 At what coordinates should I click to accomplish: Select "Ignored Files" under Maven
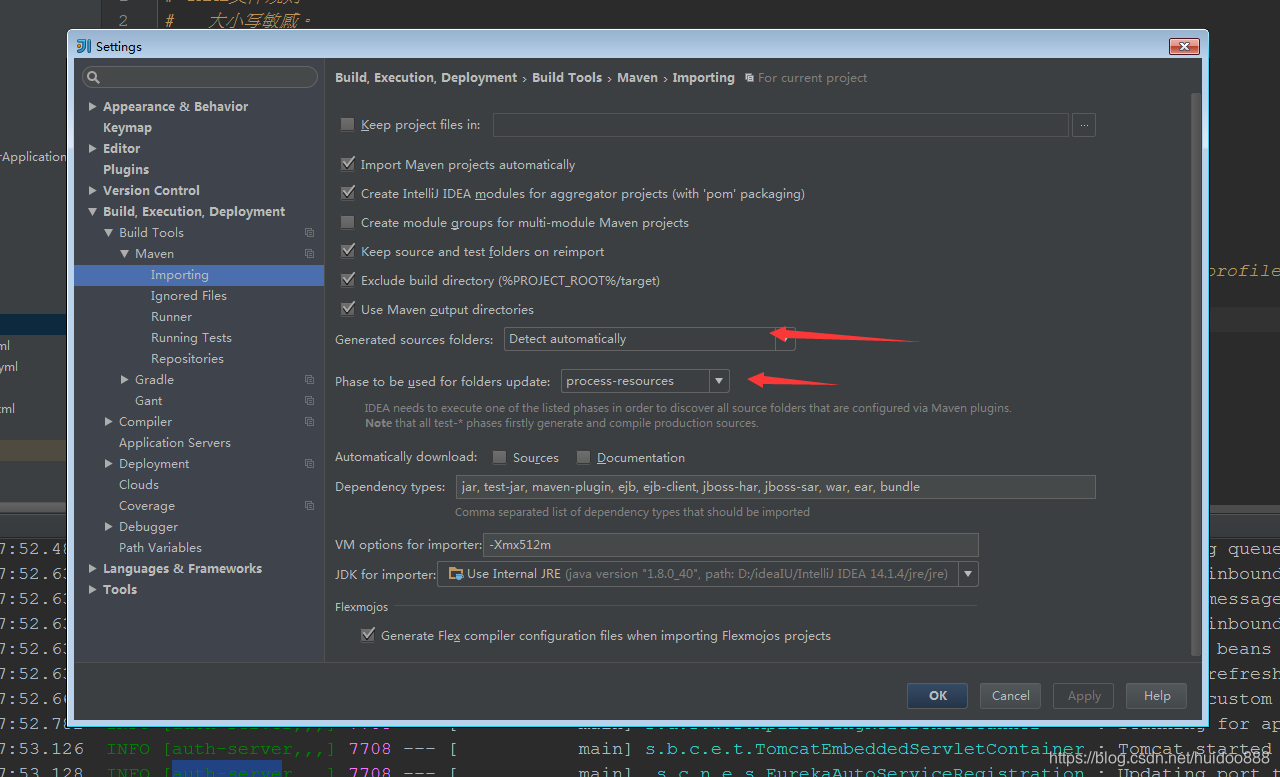(x=188, y=295)
